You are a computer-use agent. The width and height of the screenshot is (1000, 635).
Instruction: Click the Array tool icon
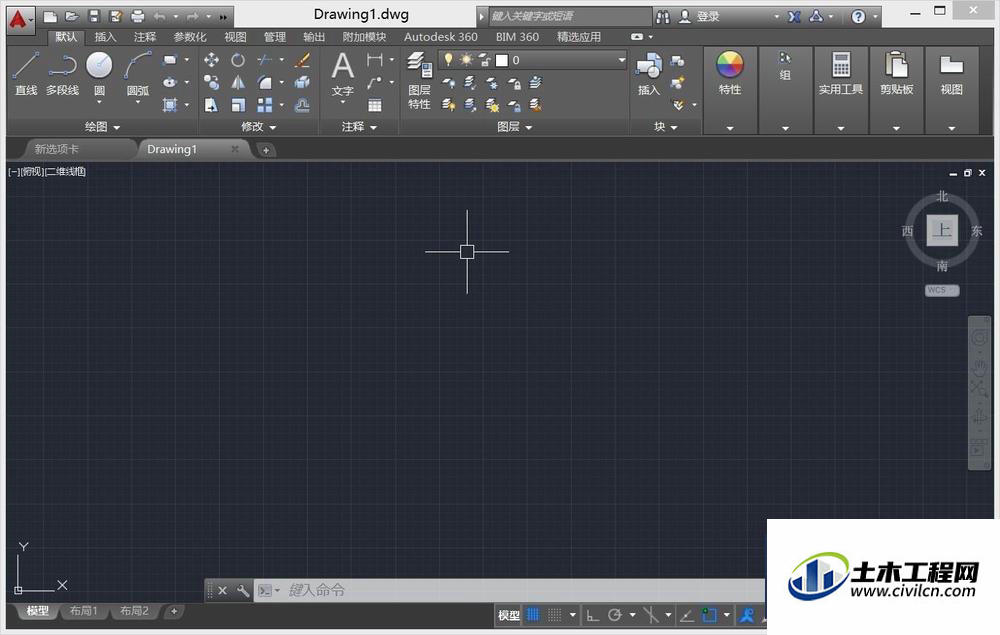[x=264, y=105]
